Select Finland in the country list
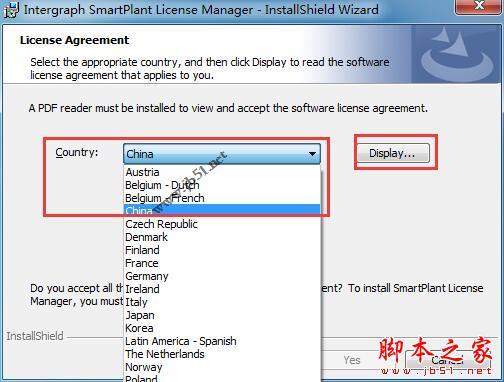 click(222, 250)
